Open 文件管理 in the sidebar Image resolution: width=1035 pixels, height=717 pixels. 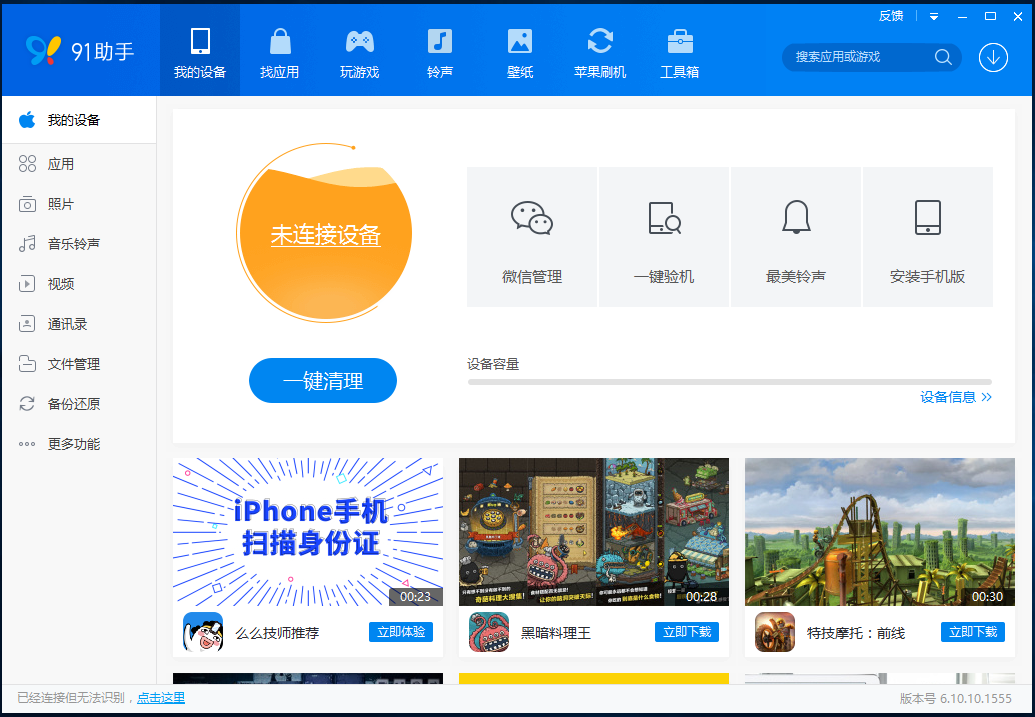click(79, 364)
